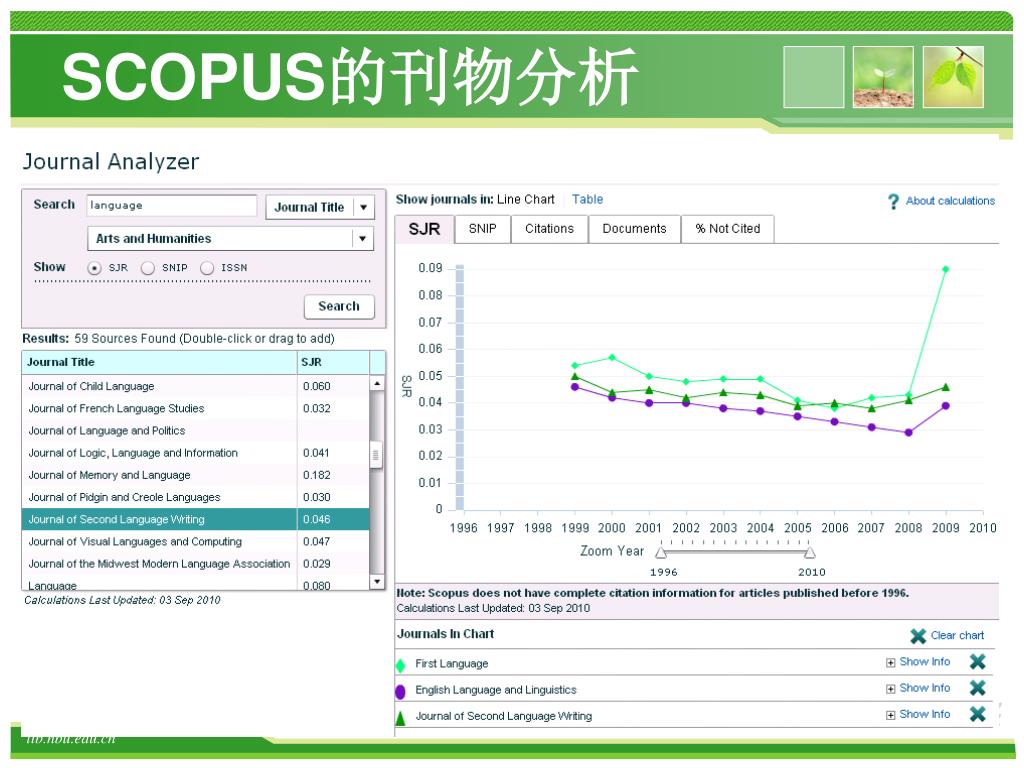The width and height of the screenshot is (1024, 768).
Task: Expand Show Info for Journal of Second Language Writing
Action: pos(918,714)
